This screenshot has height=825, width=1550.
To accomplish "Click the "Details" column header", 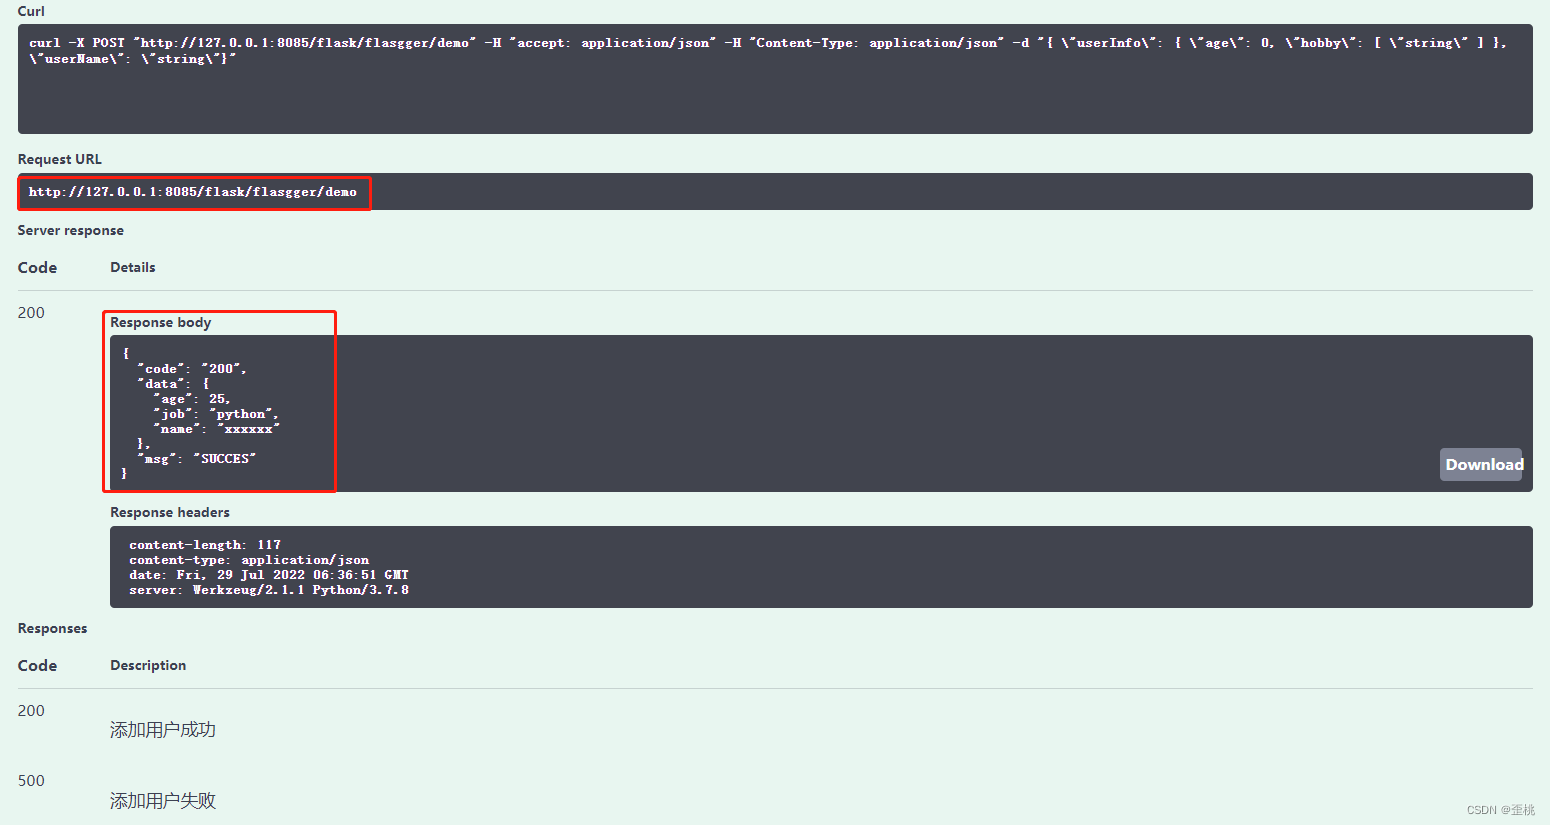I will (x=133, y=267).
